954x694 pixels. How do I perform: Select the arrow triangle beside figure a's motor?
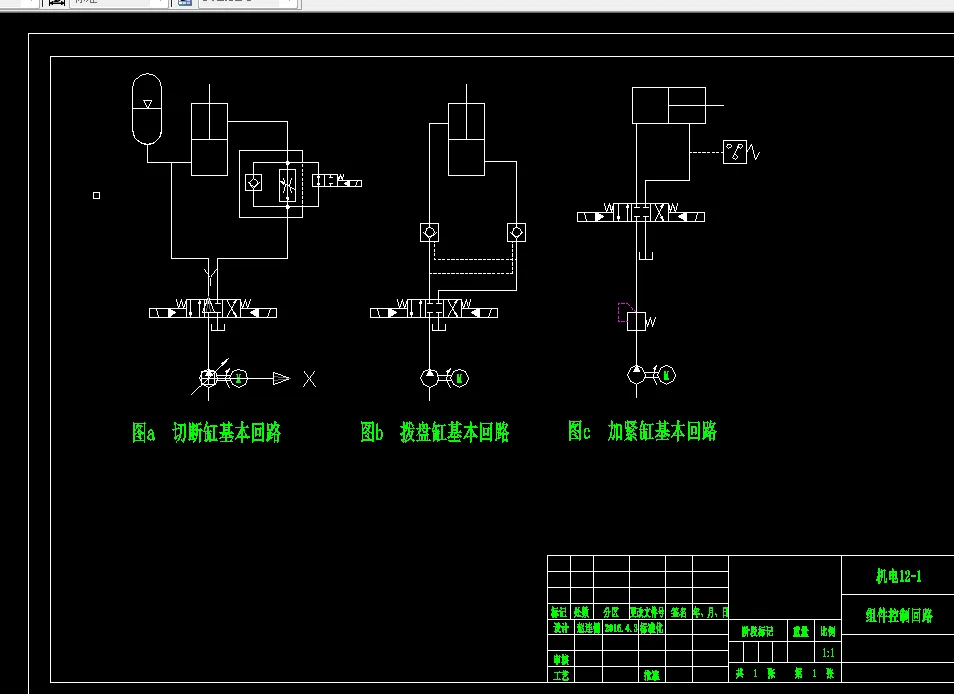[x=281, y=378]
